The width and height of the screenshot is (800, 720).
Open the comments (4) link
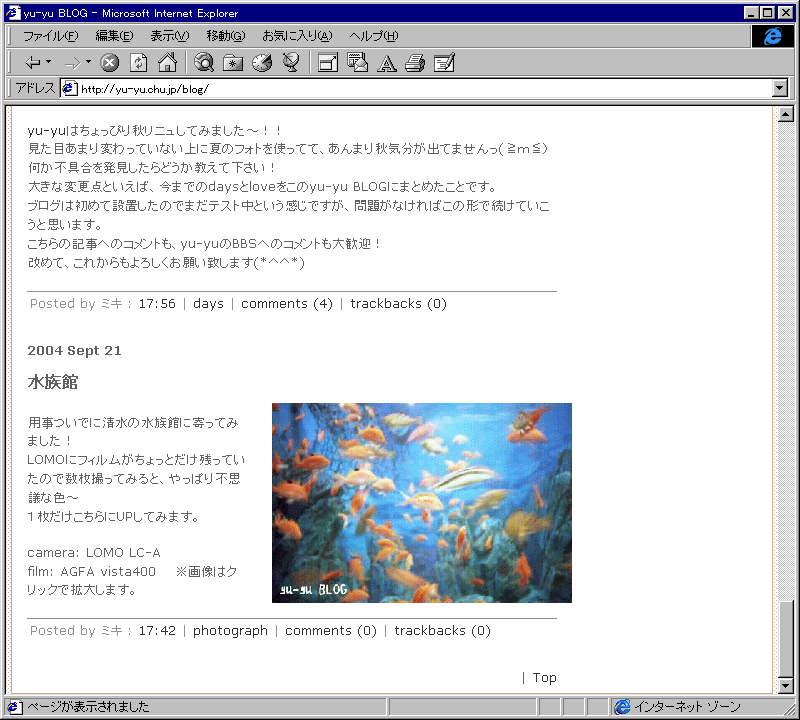pyautogui.click(x=287, y=304)
